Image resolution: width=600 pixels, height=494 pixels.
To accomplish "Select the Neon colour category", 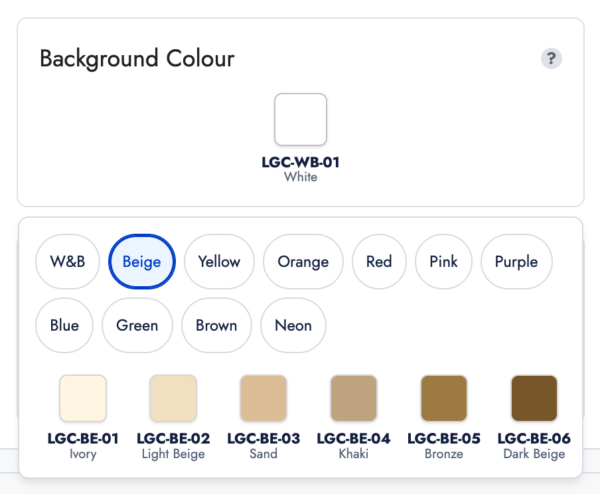I will (x=293, y=325).
